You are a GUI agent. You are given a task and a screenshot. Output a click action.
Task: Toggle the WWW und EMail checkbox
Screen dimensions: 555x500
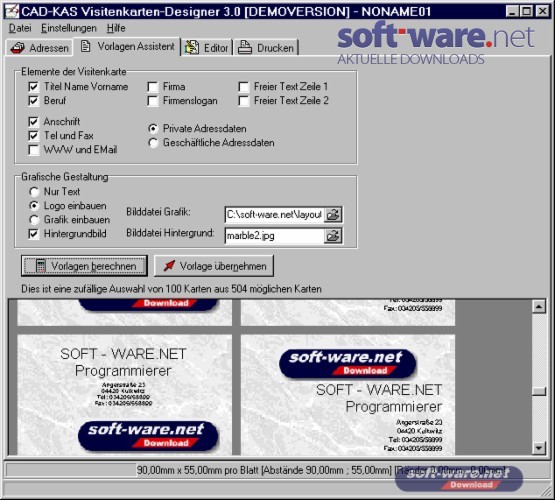tap(34, 150)
